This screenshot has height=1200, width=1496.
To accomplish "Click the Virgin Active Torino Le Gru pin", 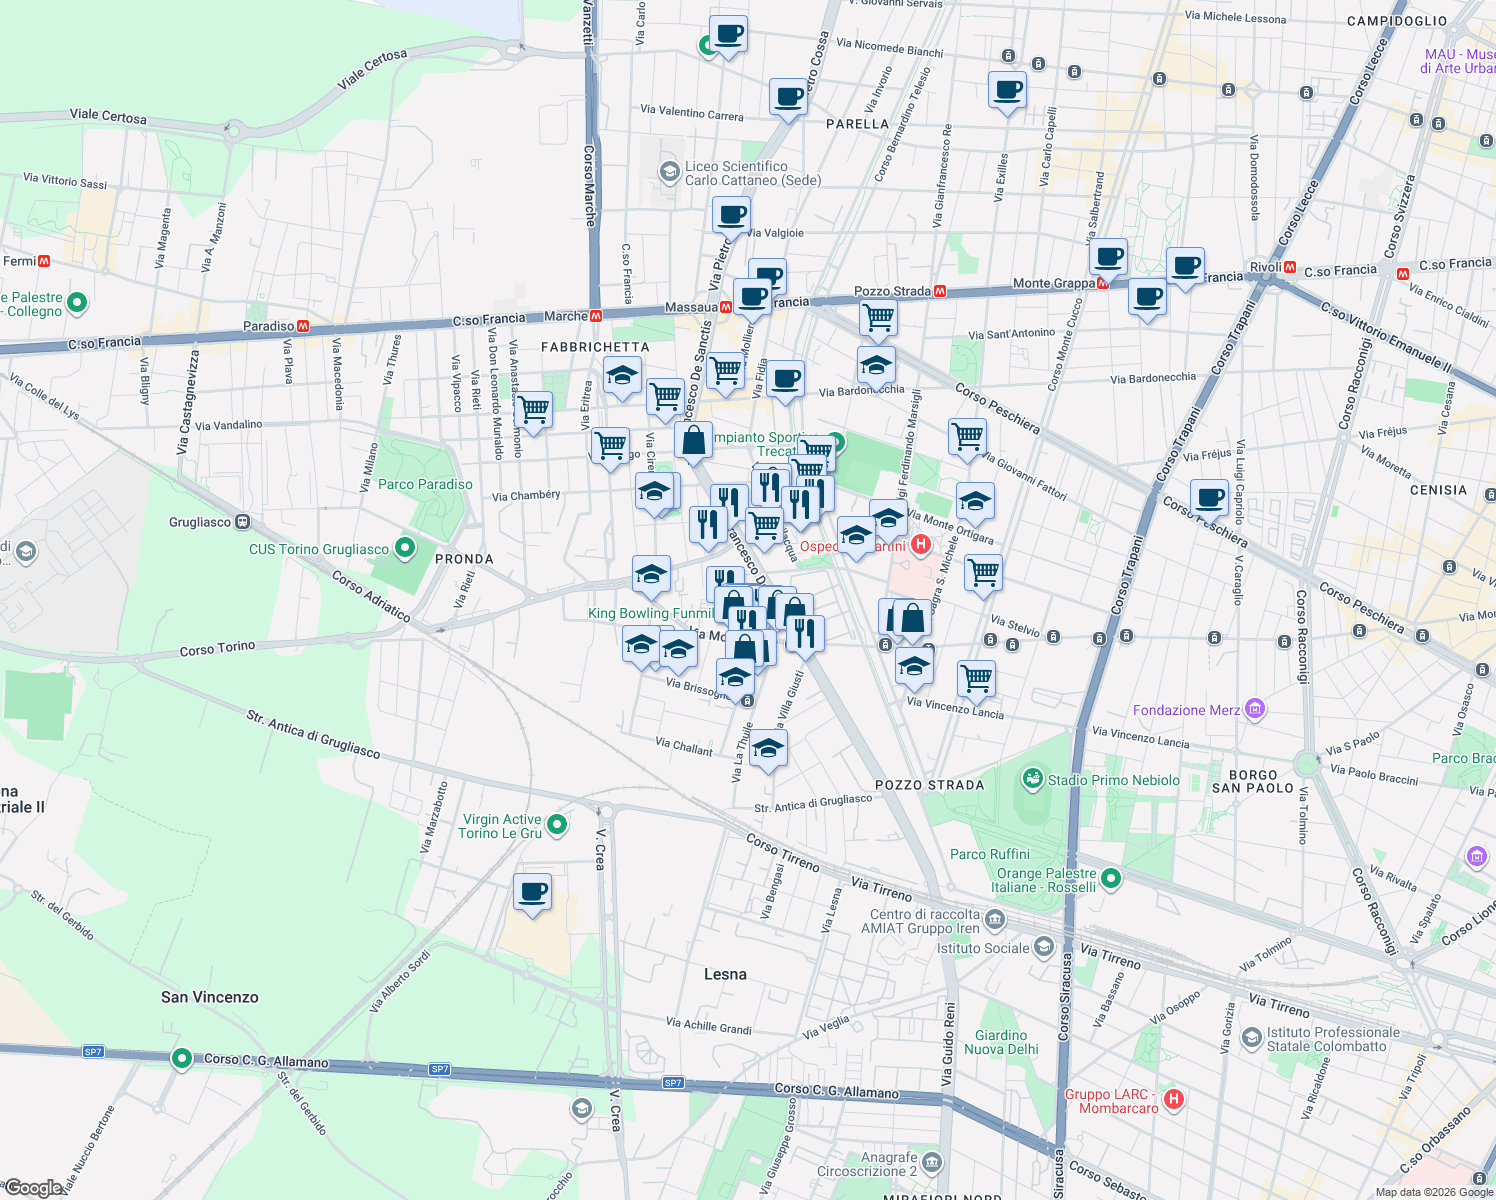I will coord(557,825).
